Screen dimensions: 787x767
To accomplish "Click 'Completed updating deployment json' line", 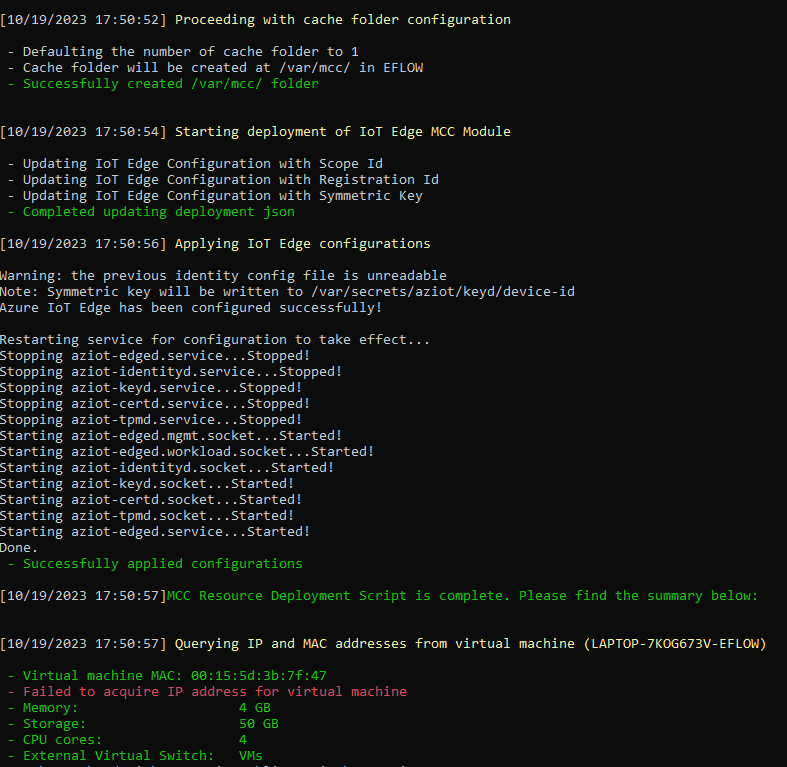I will (159, 212).
